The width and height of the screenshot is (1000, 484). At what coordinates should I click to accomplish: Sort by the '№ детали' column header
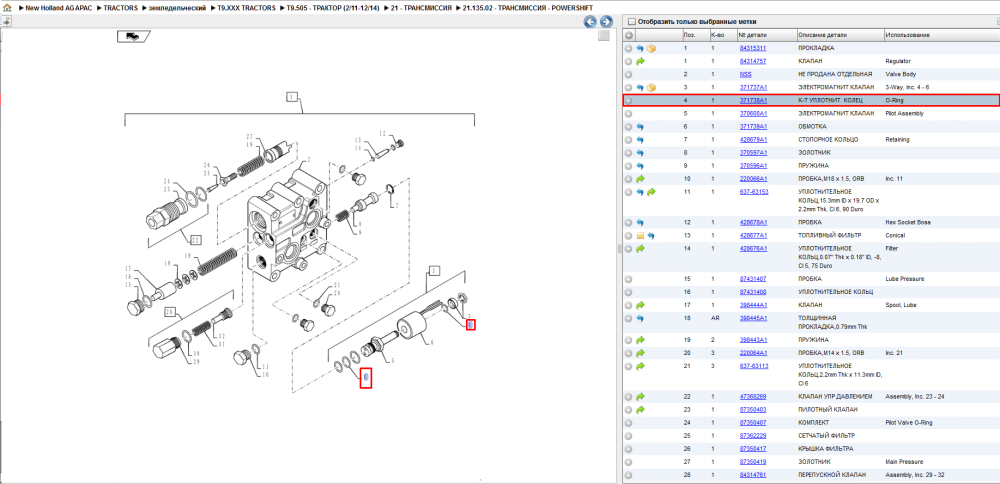(765, 36)
